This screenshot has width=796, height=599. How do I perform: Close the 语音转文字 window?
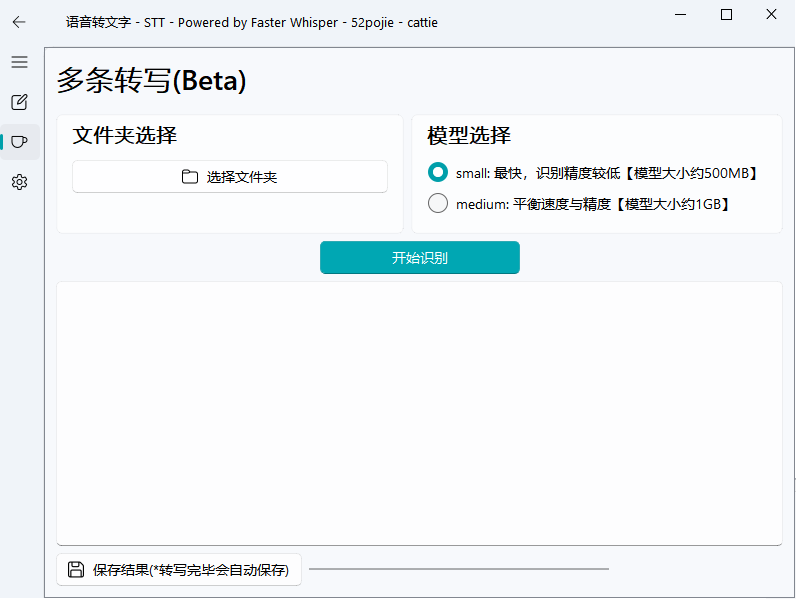click(771, 15)
